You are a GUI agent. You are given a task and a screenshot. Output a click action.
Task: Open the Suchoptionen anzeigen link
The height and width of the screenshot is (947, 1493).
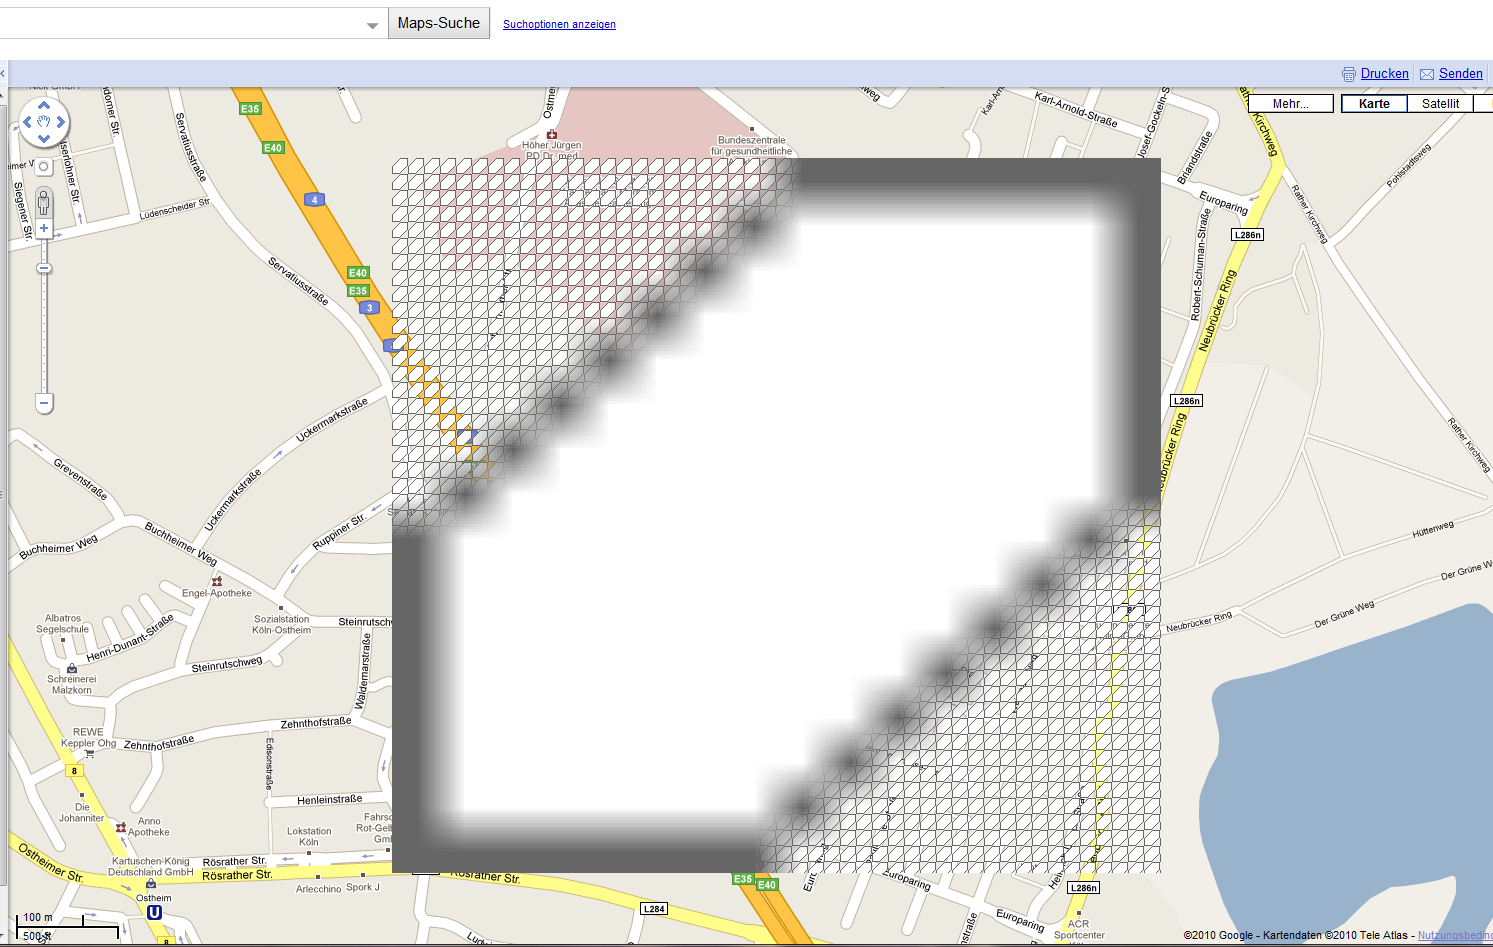(559, 24)
